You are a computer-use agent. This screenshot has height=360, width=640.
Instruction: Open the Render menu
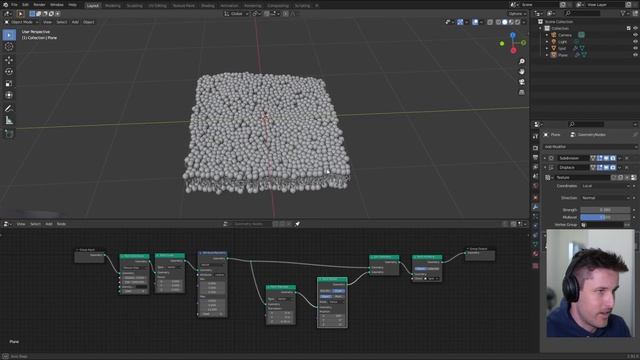point(39,5)
